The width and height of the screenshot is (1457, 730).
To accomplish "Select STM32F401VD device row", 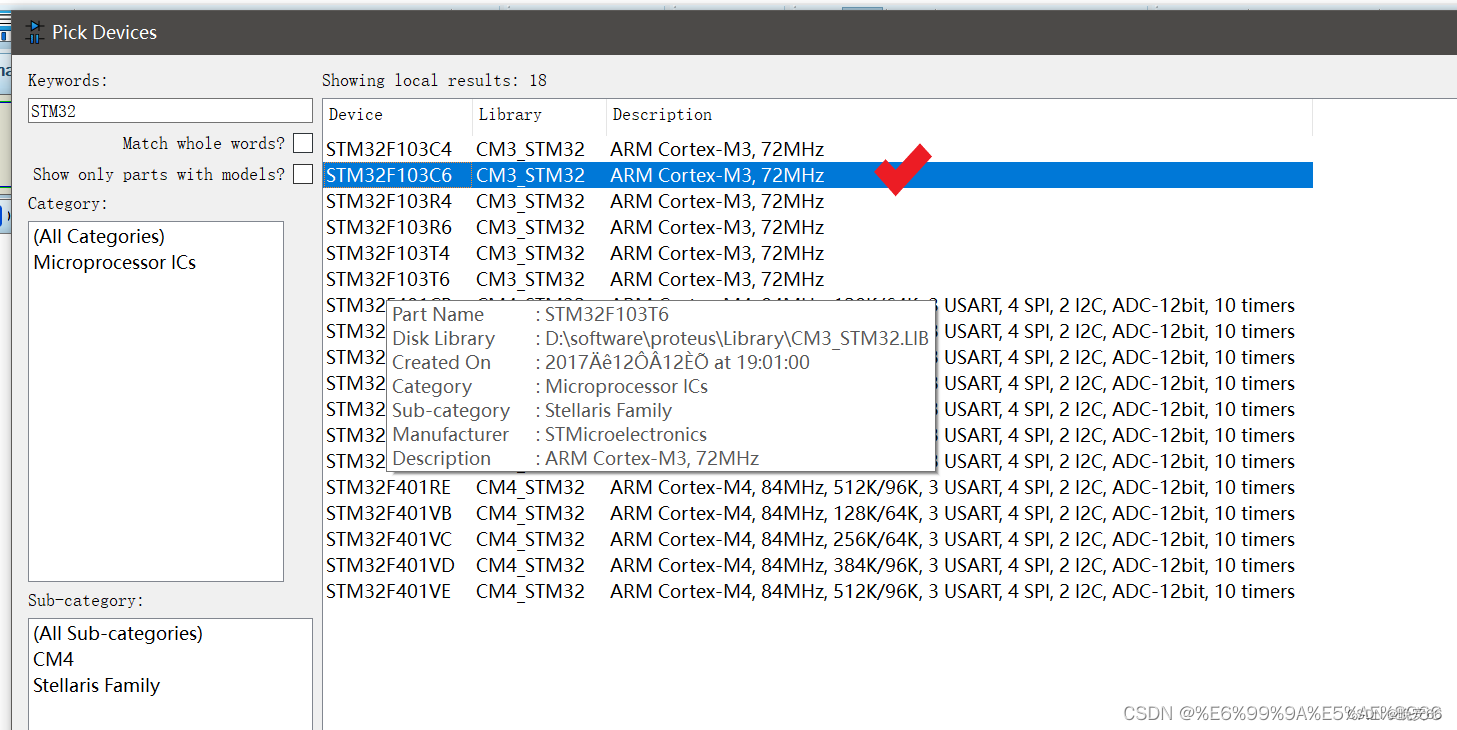I will click(x=818, y=566).
